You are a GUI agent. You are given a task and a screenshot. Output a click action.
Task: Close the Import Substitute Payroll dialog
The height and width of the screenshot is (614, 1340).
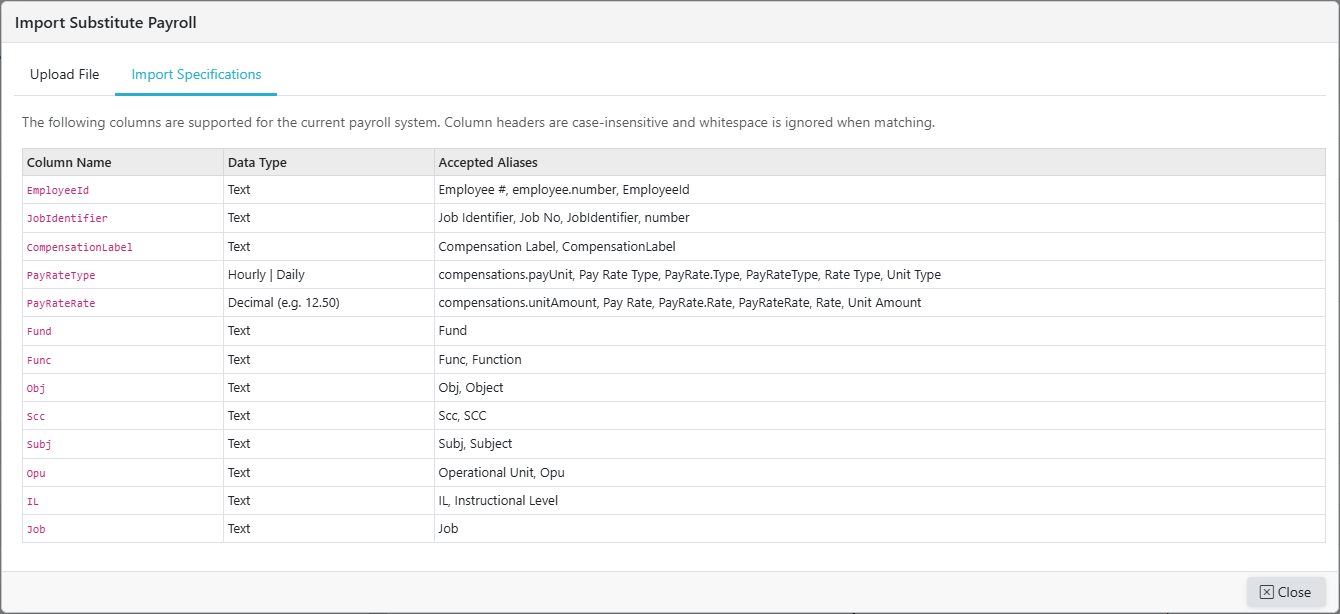tap(1286, 592)
